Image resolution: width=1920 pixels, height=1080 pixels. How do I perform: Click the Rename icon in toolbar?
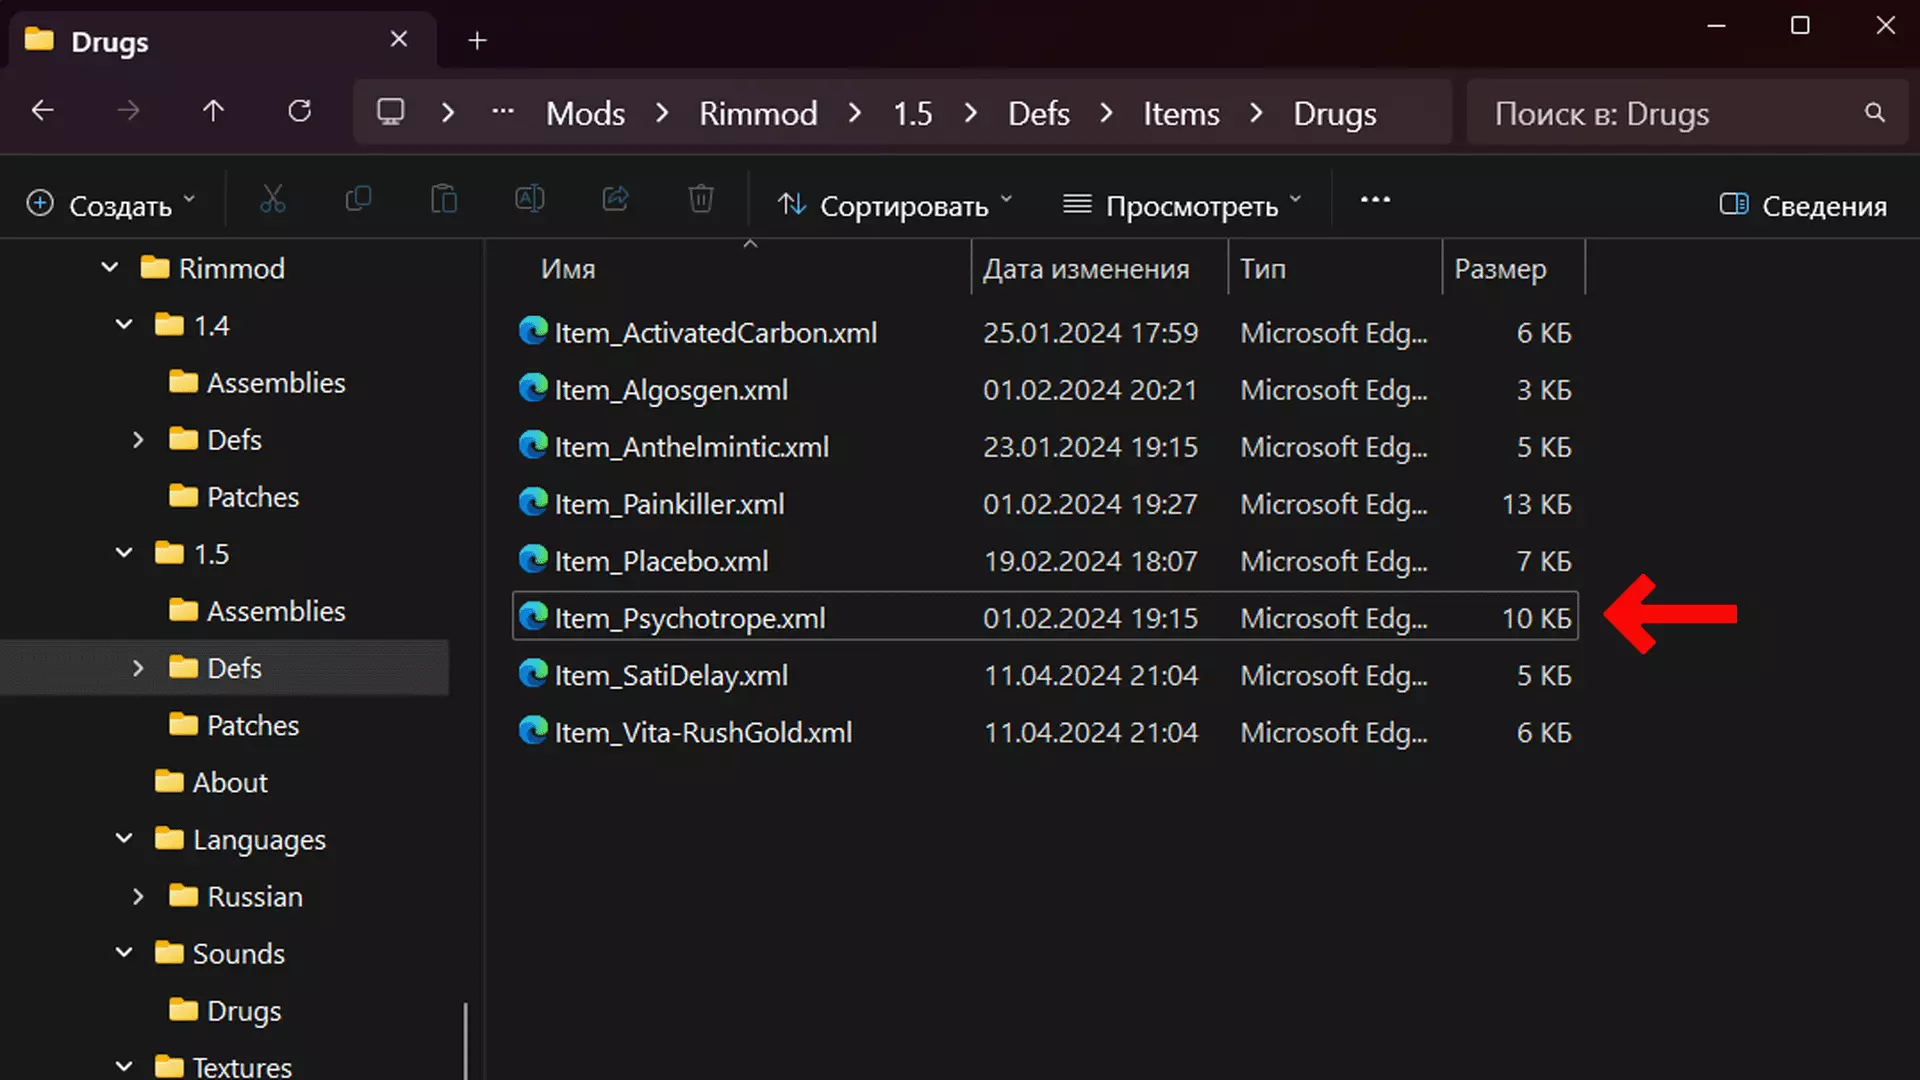(x=529, y=200)
